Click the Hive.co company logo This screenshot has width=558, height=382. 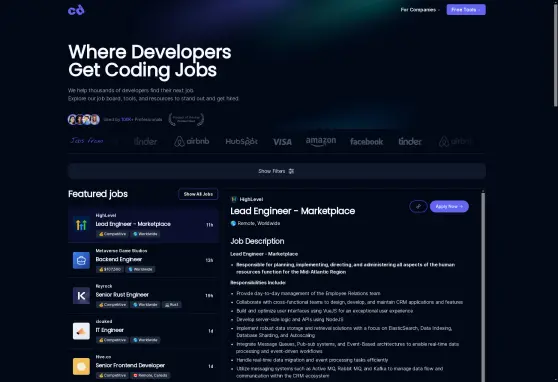coord(81,366)
